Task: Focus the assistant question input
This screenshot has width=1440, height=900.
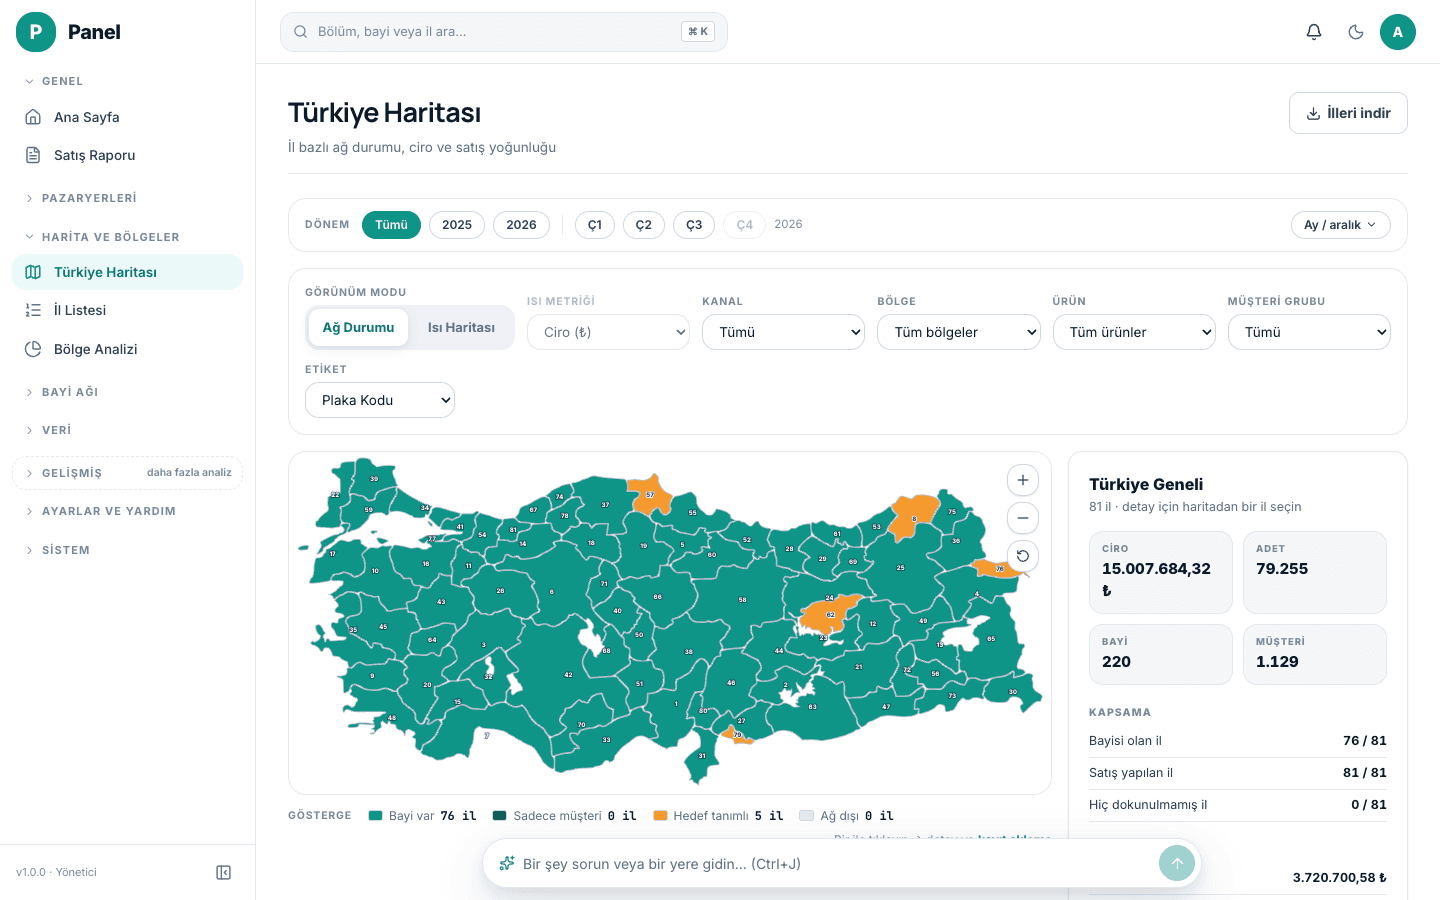Action: click(x=835, y=863)
